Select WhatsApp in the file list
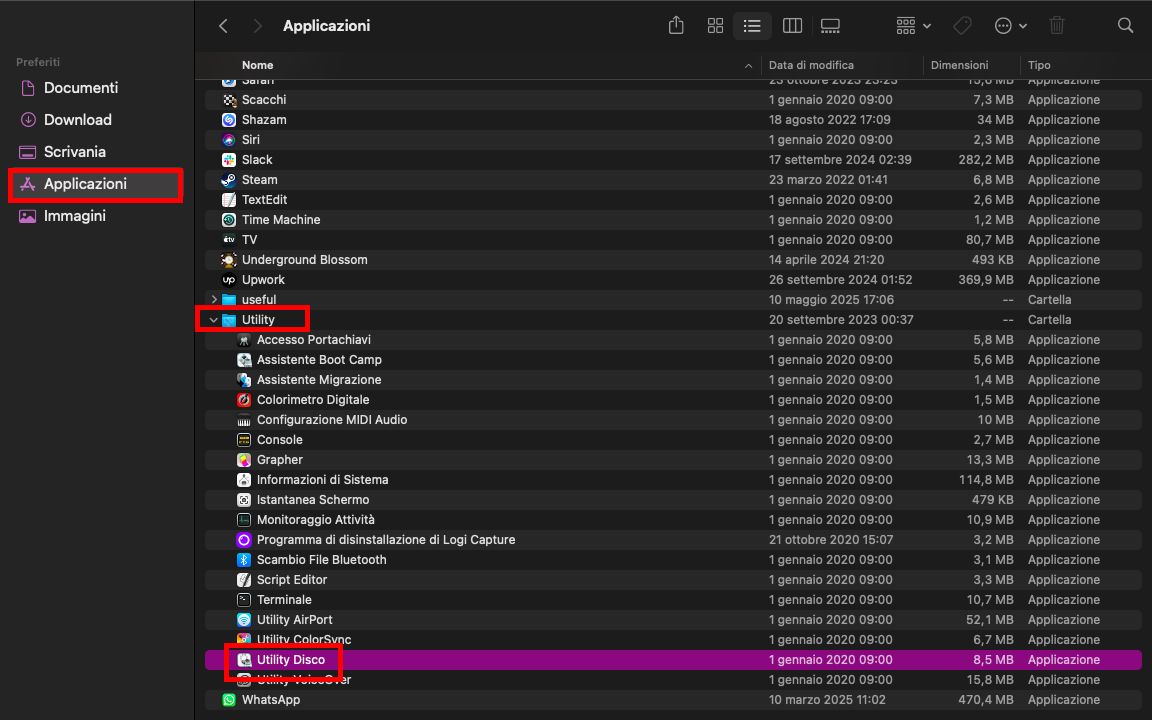1152x720 pixels. click(x=271, y=699)
